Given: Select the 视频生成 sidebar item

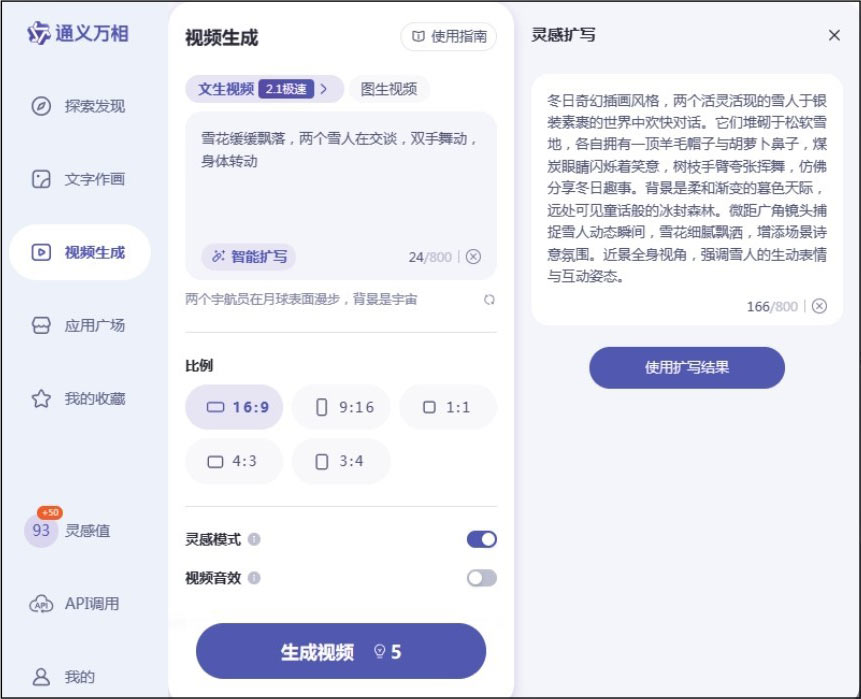Looking at the screenshot, I should click(80, 252).
